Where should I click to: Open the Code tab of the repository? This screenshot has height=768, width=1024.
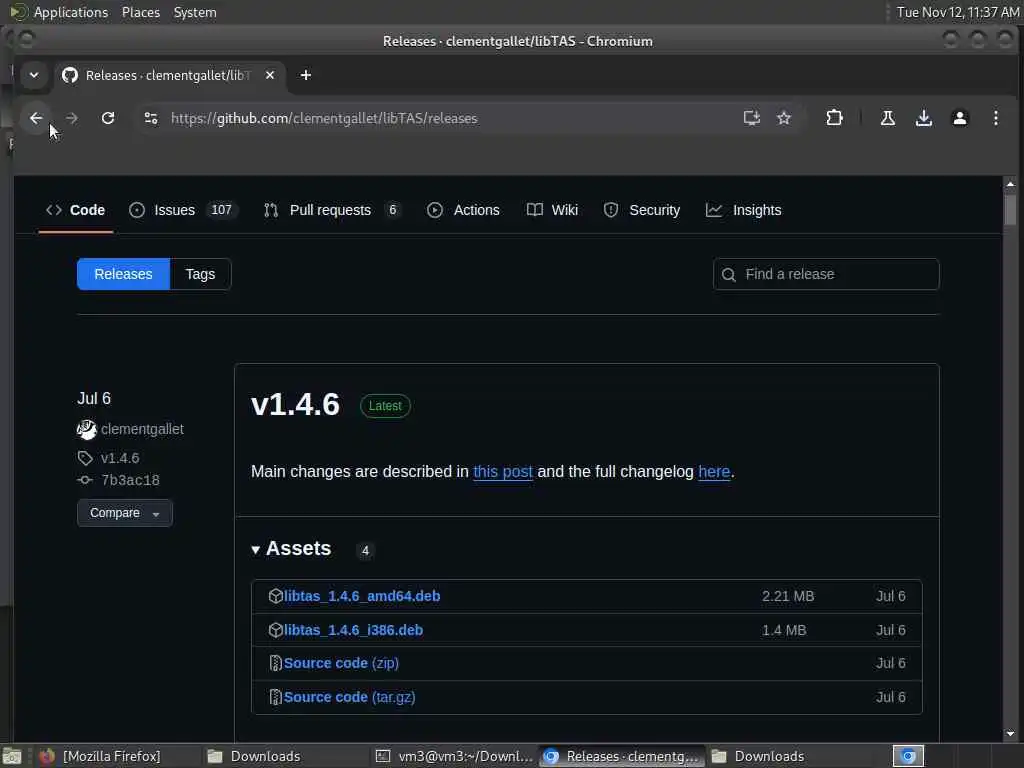tap(76, 210)
